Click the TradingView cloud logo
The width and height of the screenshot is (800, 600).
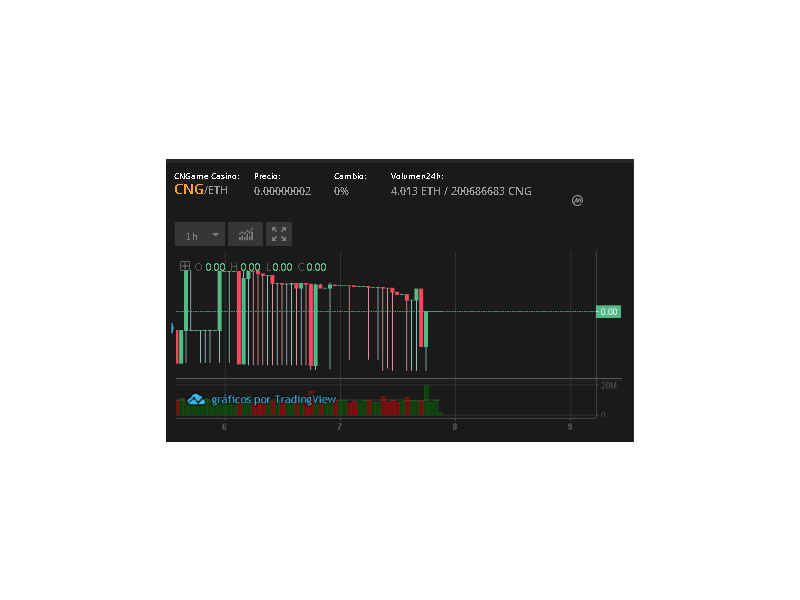196,399
